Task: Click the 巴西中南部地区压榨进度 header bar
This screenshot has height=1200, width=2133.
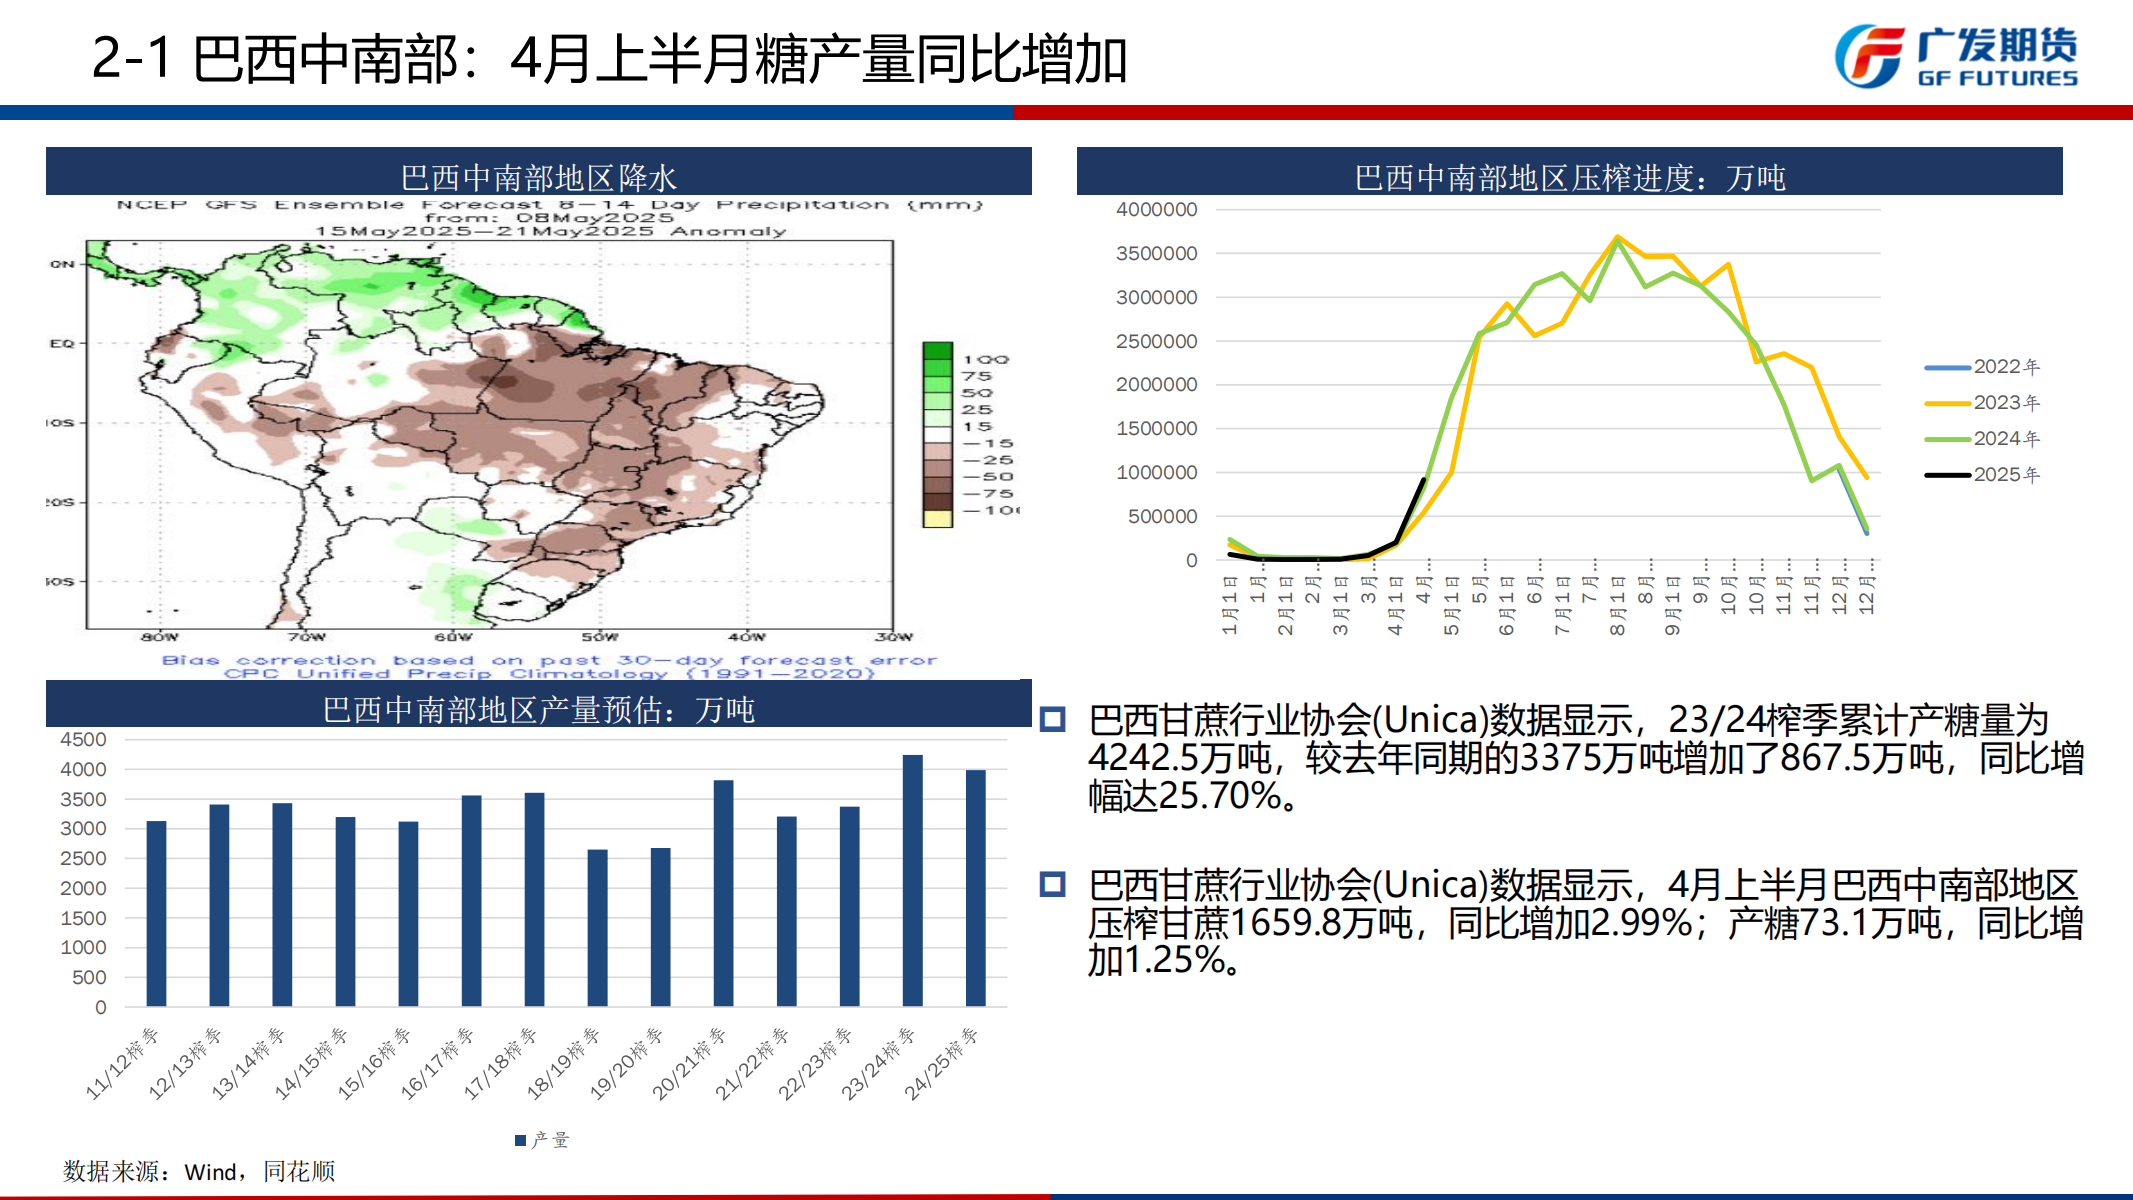Action: click(1568, 176)
